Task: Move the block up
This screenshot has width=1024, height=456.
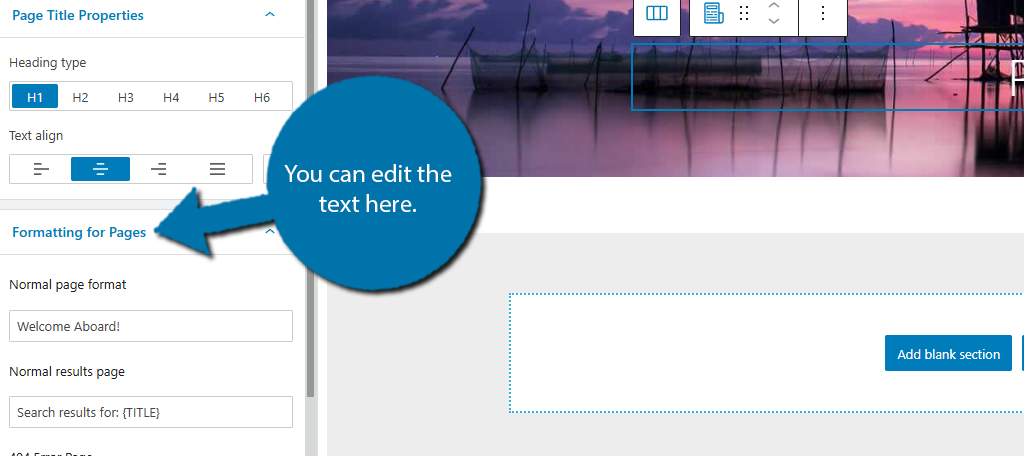Action: pos(774,6)
